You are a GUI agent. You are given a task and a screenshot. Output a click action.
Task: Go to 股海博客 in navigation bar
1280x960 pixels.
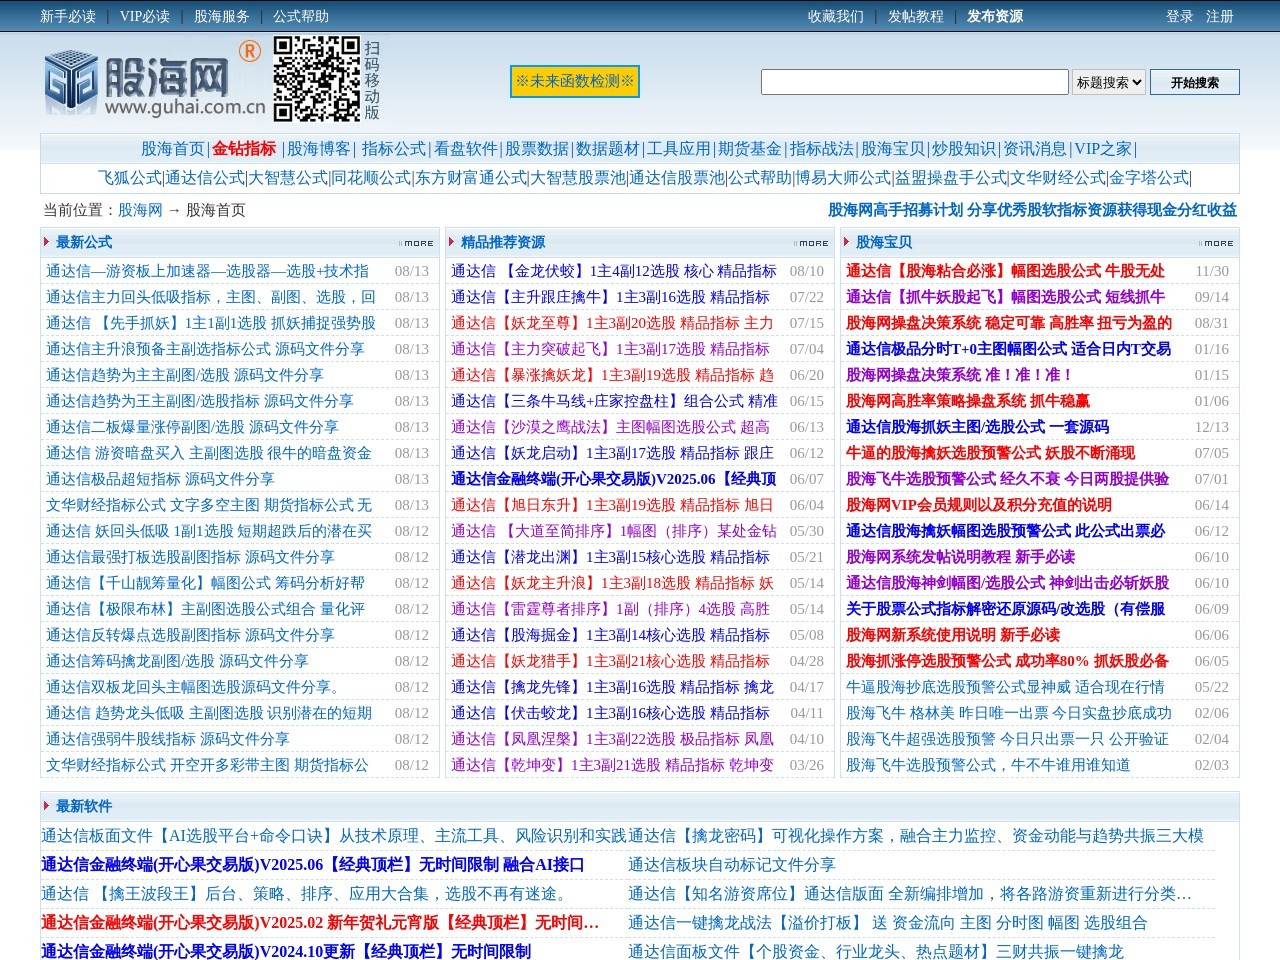point(319,149)
